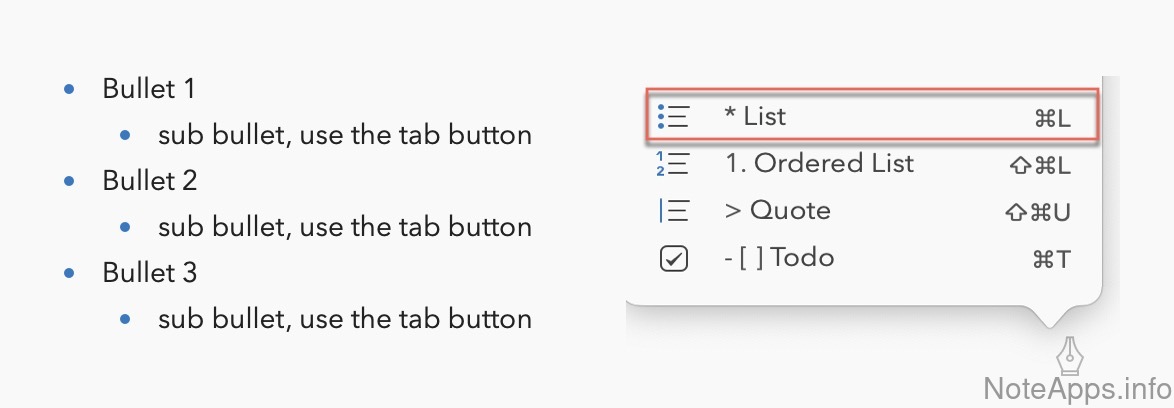Choose "1. Ordered List" from the menu
Viewport: 1174px width, 408px height.
pyautogui.click(x=818, y=163)
